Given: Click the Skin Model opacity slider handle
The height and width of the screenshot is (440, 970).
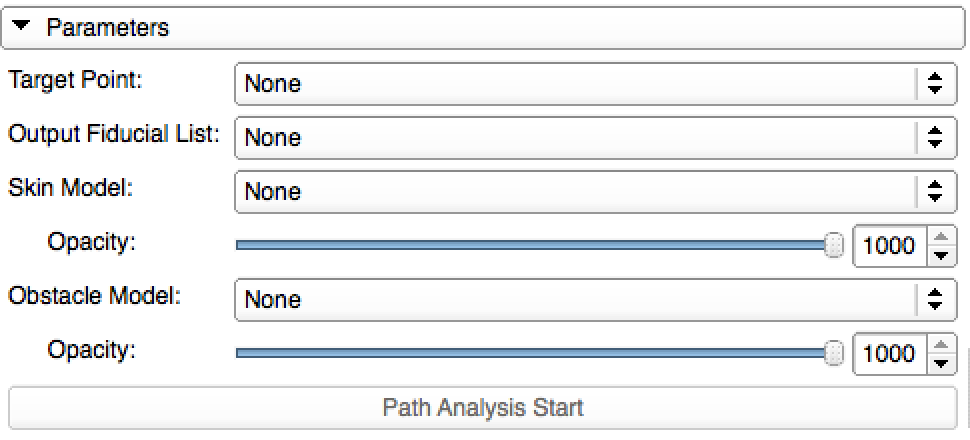Looking at the screenshot, I should [834, 245].
